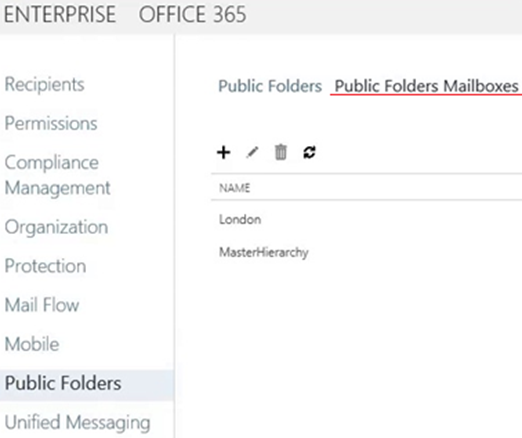Viewport: 522px width, 438px height.
Task: Edit the selected mailbox with pencil icon
Action: [x=252, y=153]
